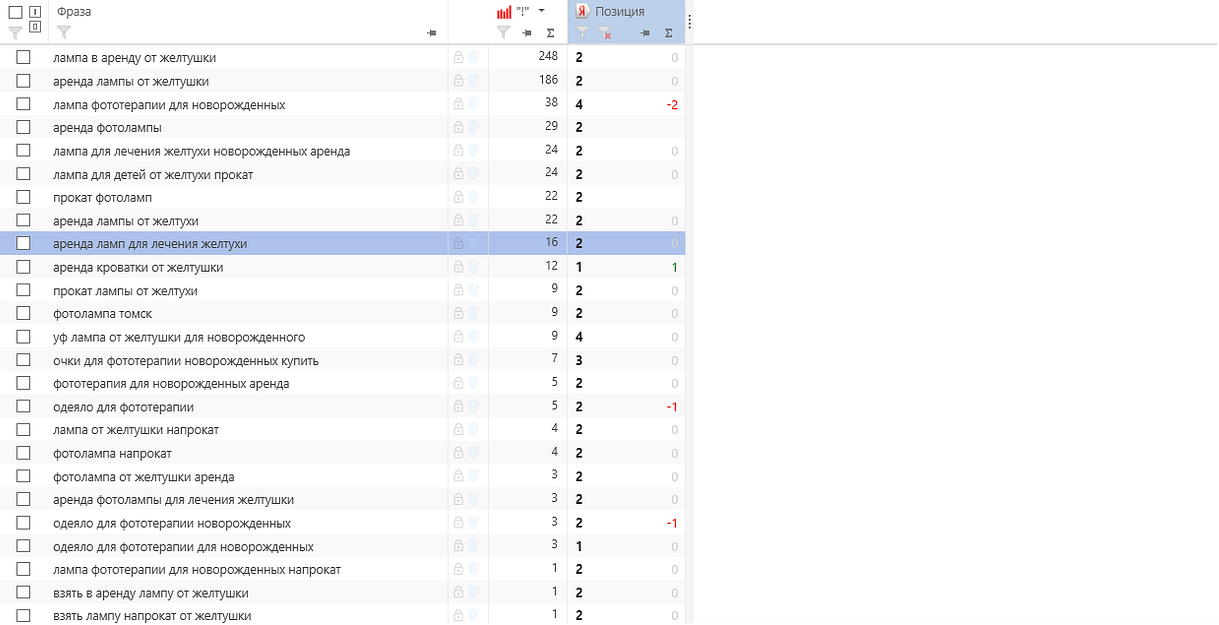Click the filter icon in the frequency column
Viewport: 1219px width, 625px height.
pyautogui.click(x=503, y=32)
